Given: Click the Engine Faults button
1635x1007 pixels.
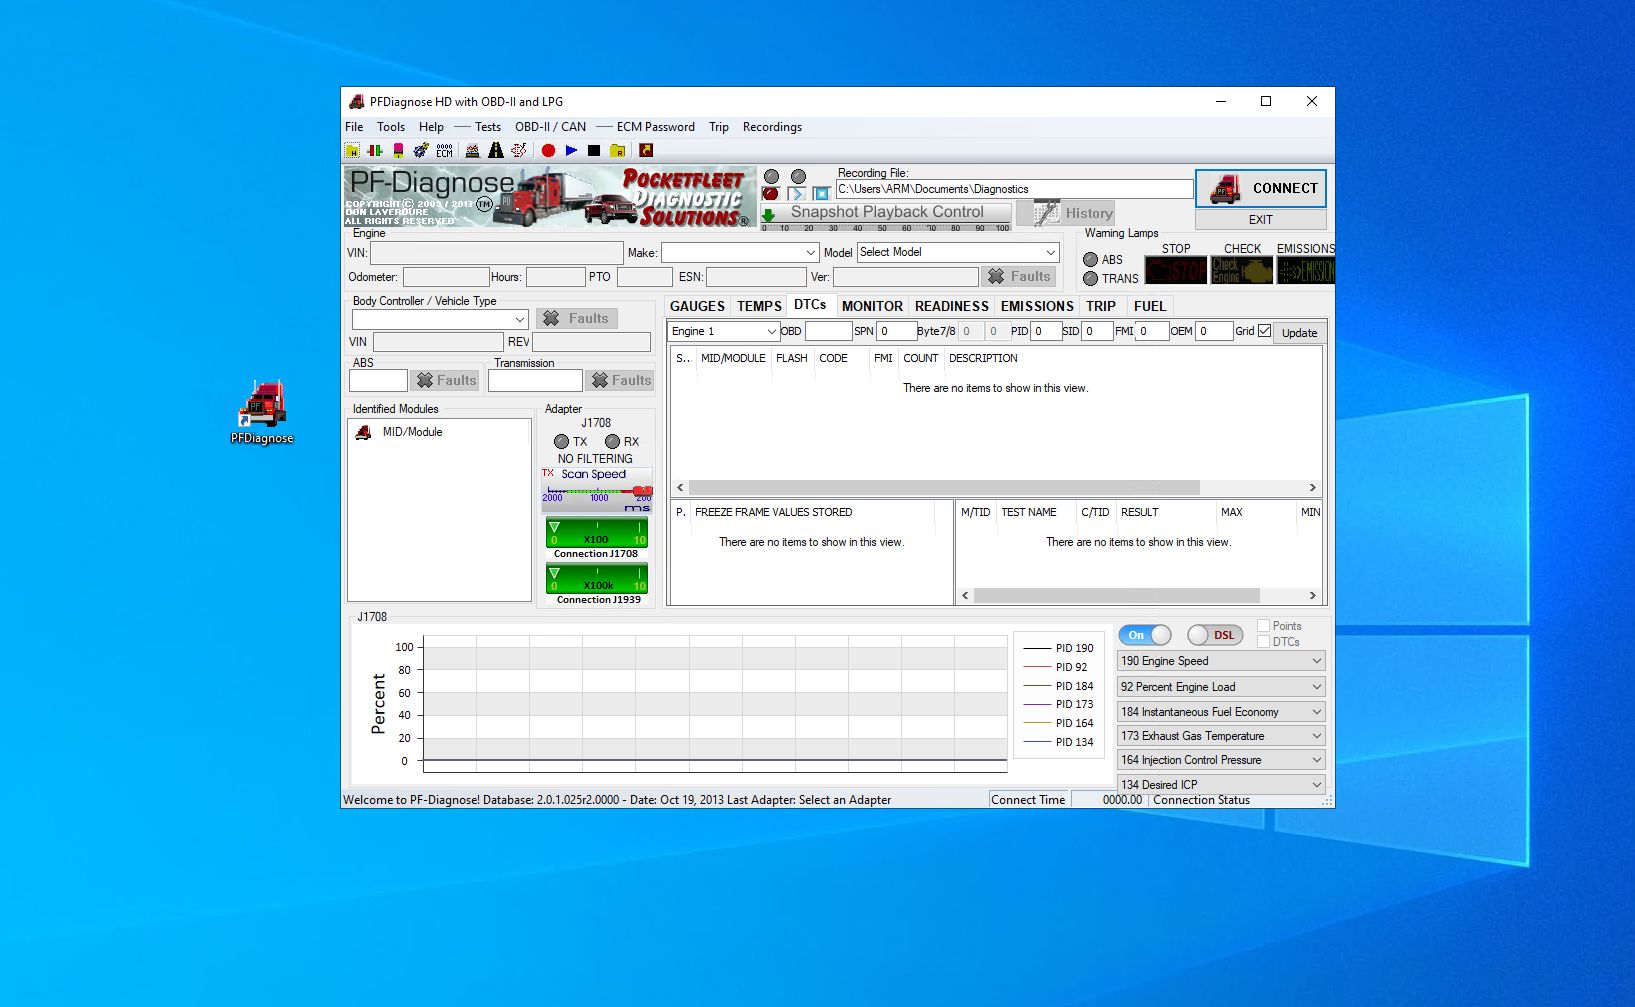Looking at the screenshot, I should tap(1019, 277).
